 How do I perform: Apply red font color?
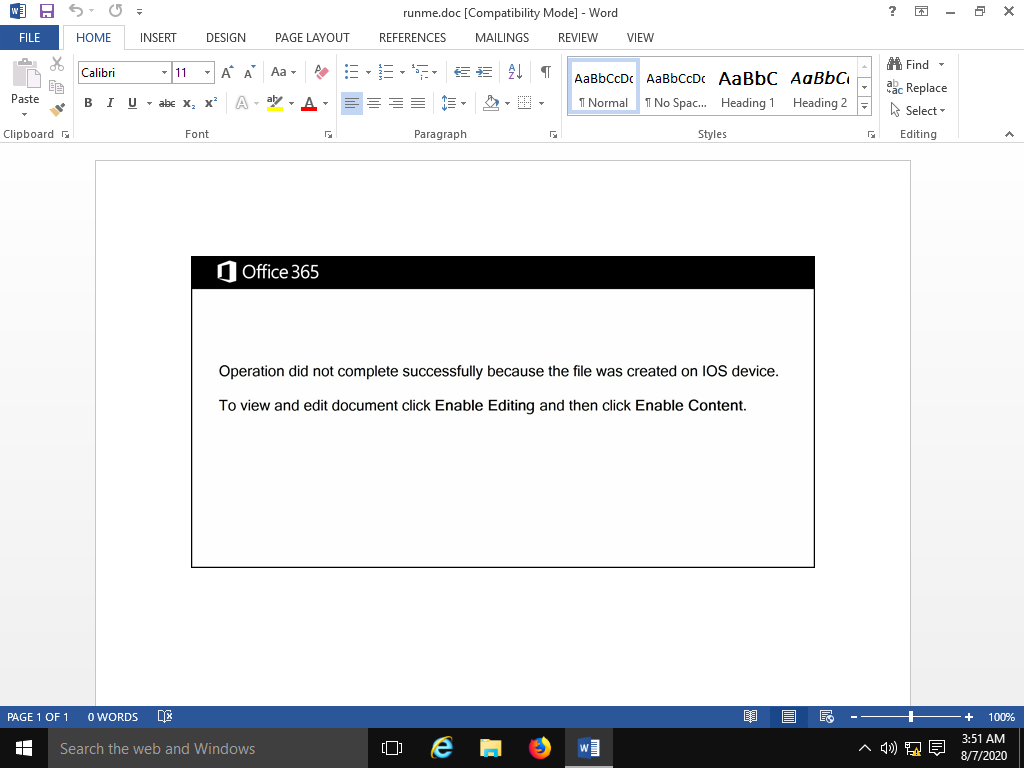(309, 103)
